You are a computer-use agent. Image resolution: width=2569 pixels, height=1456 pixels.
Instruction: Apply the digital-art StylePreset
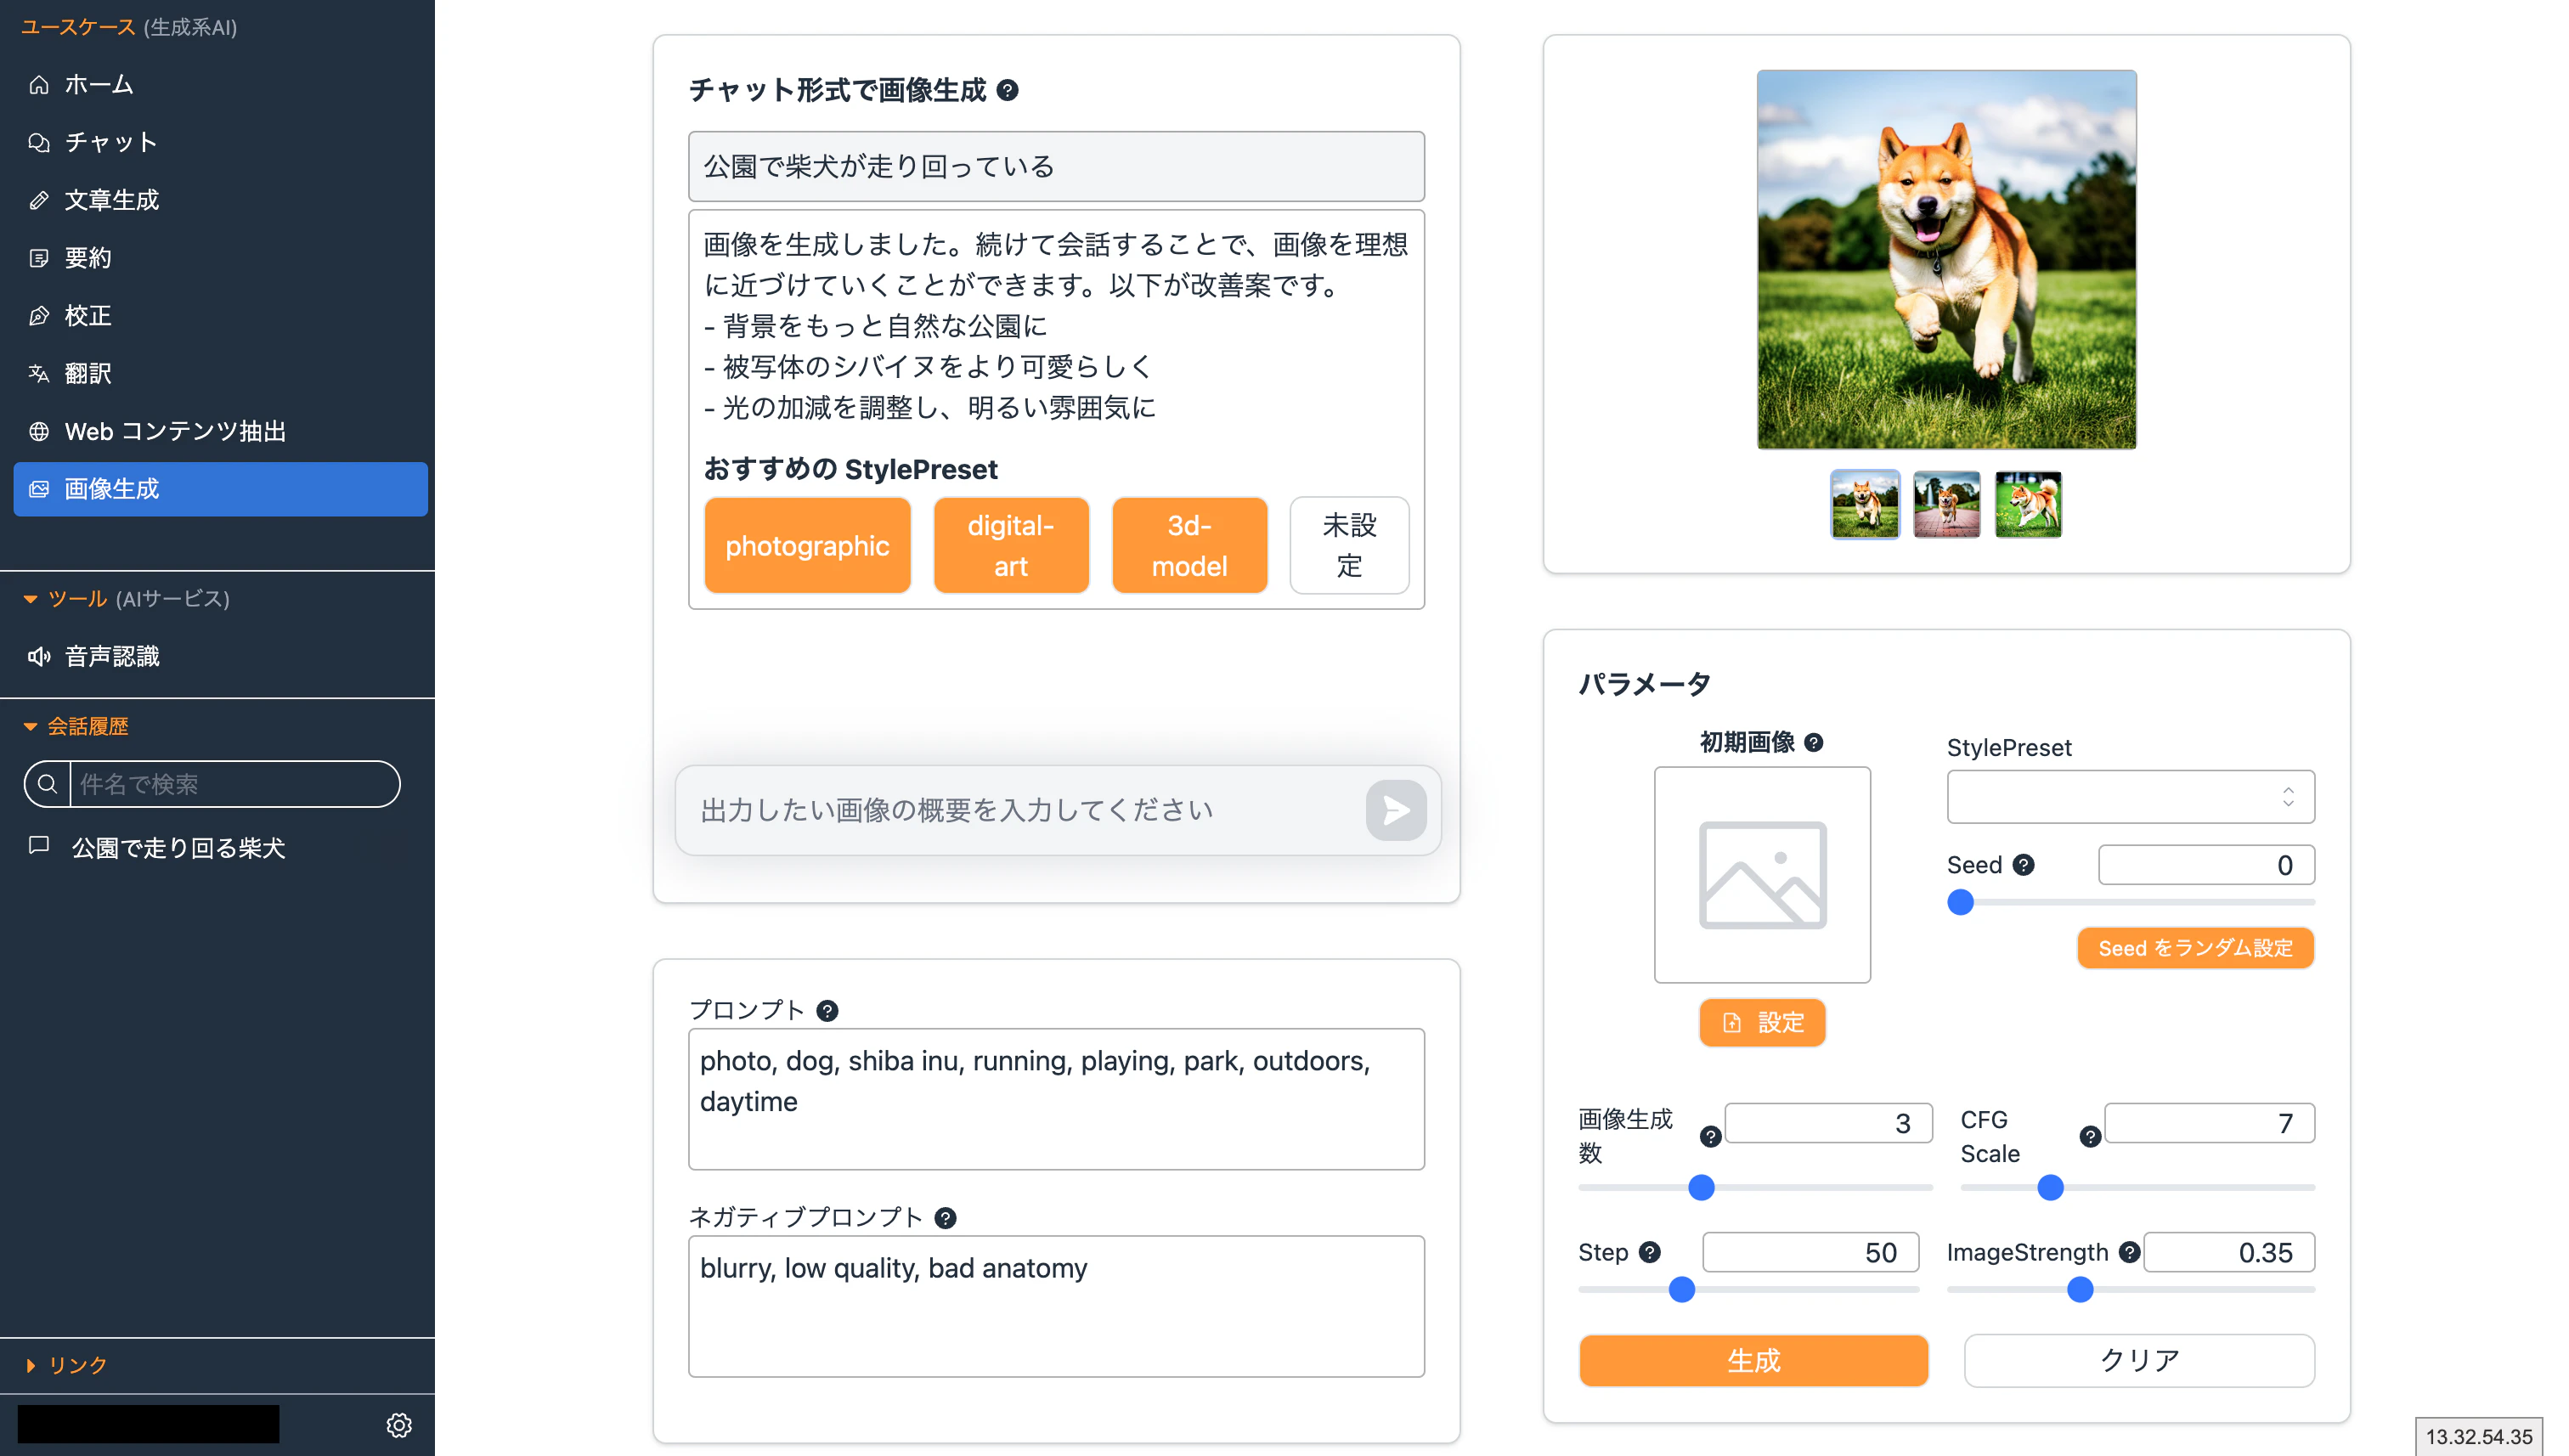1011,546
